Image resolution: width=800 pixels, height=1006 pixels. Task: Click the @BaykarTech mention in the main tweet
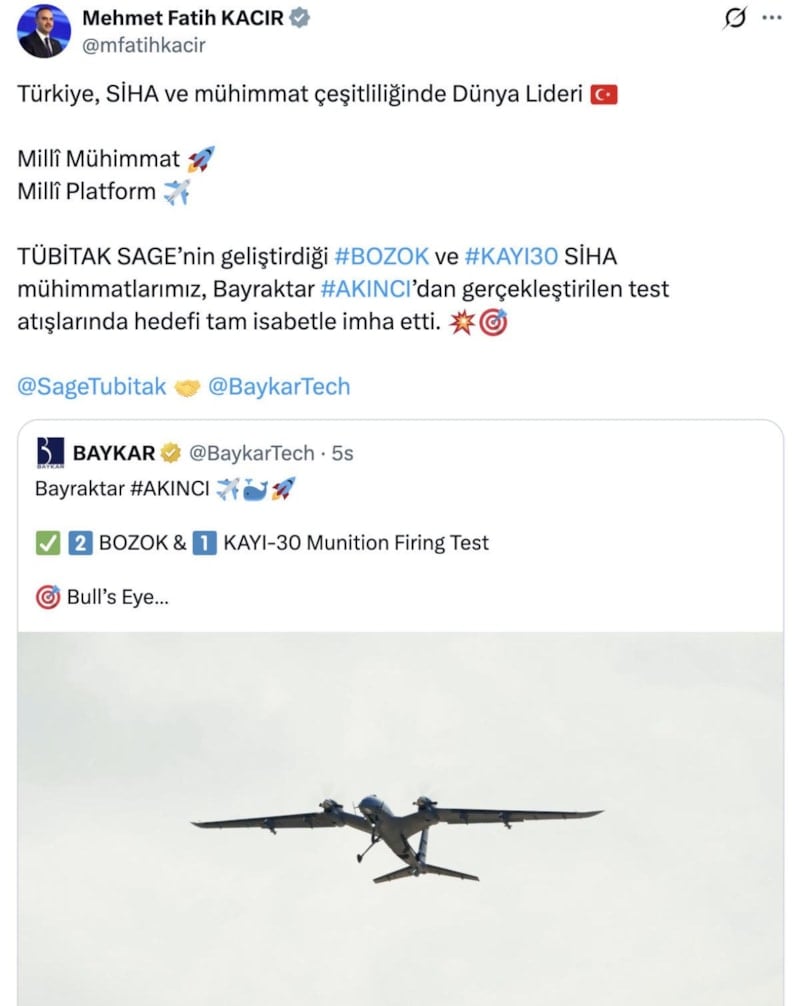pos(279,387)
